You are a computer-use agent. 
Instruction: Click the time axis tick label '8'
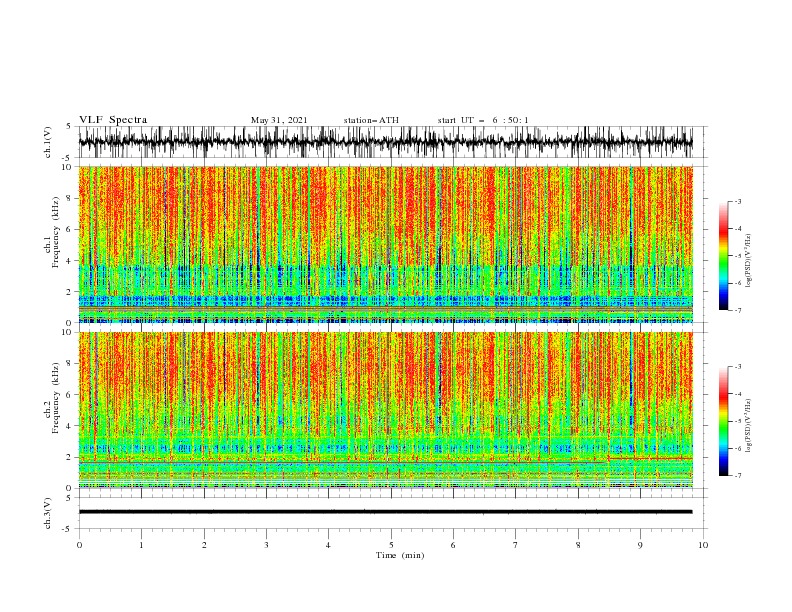tap(578, 545)
